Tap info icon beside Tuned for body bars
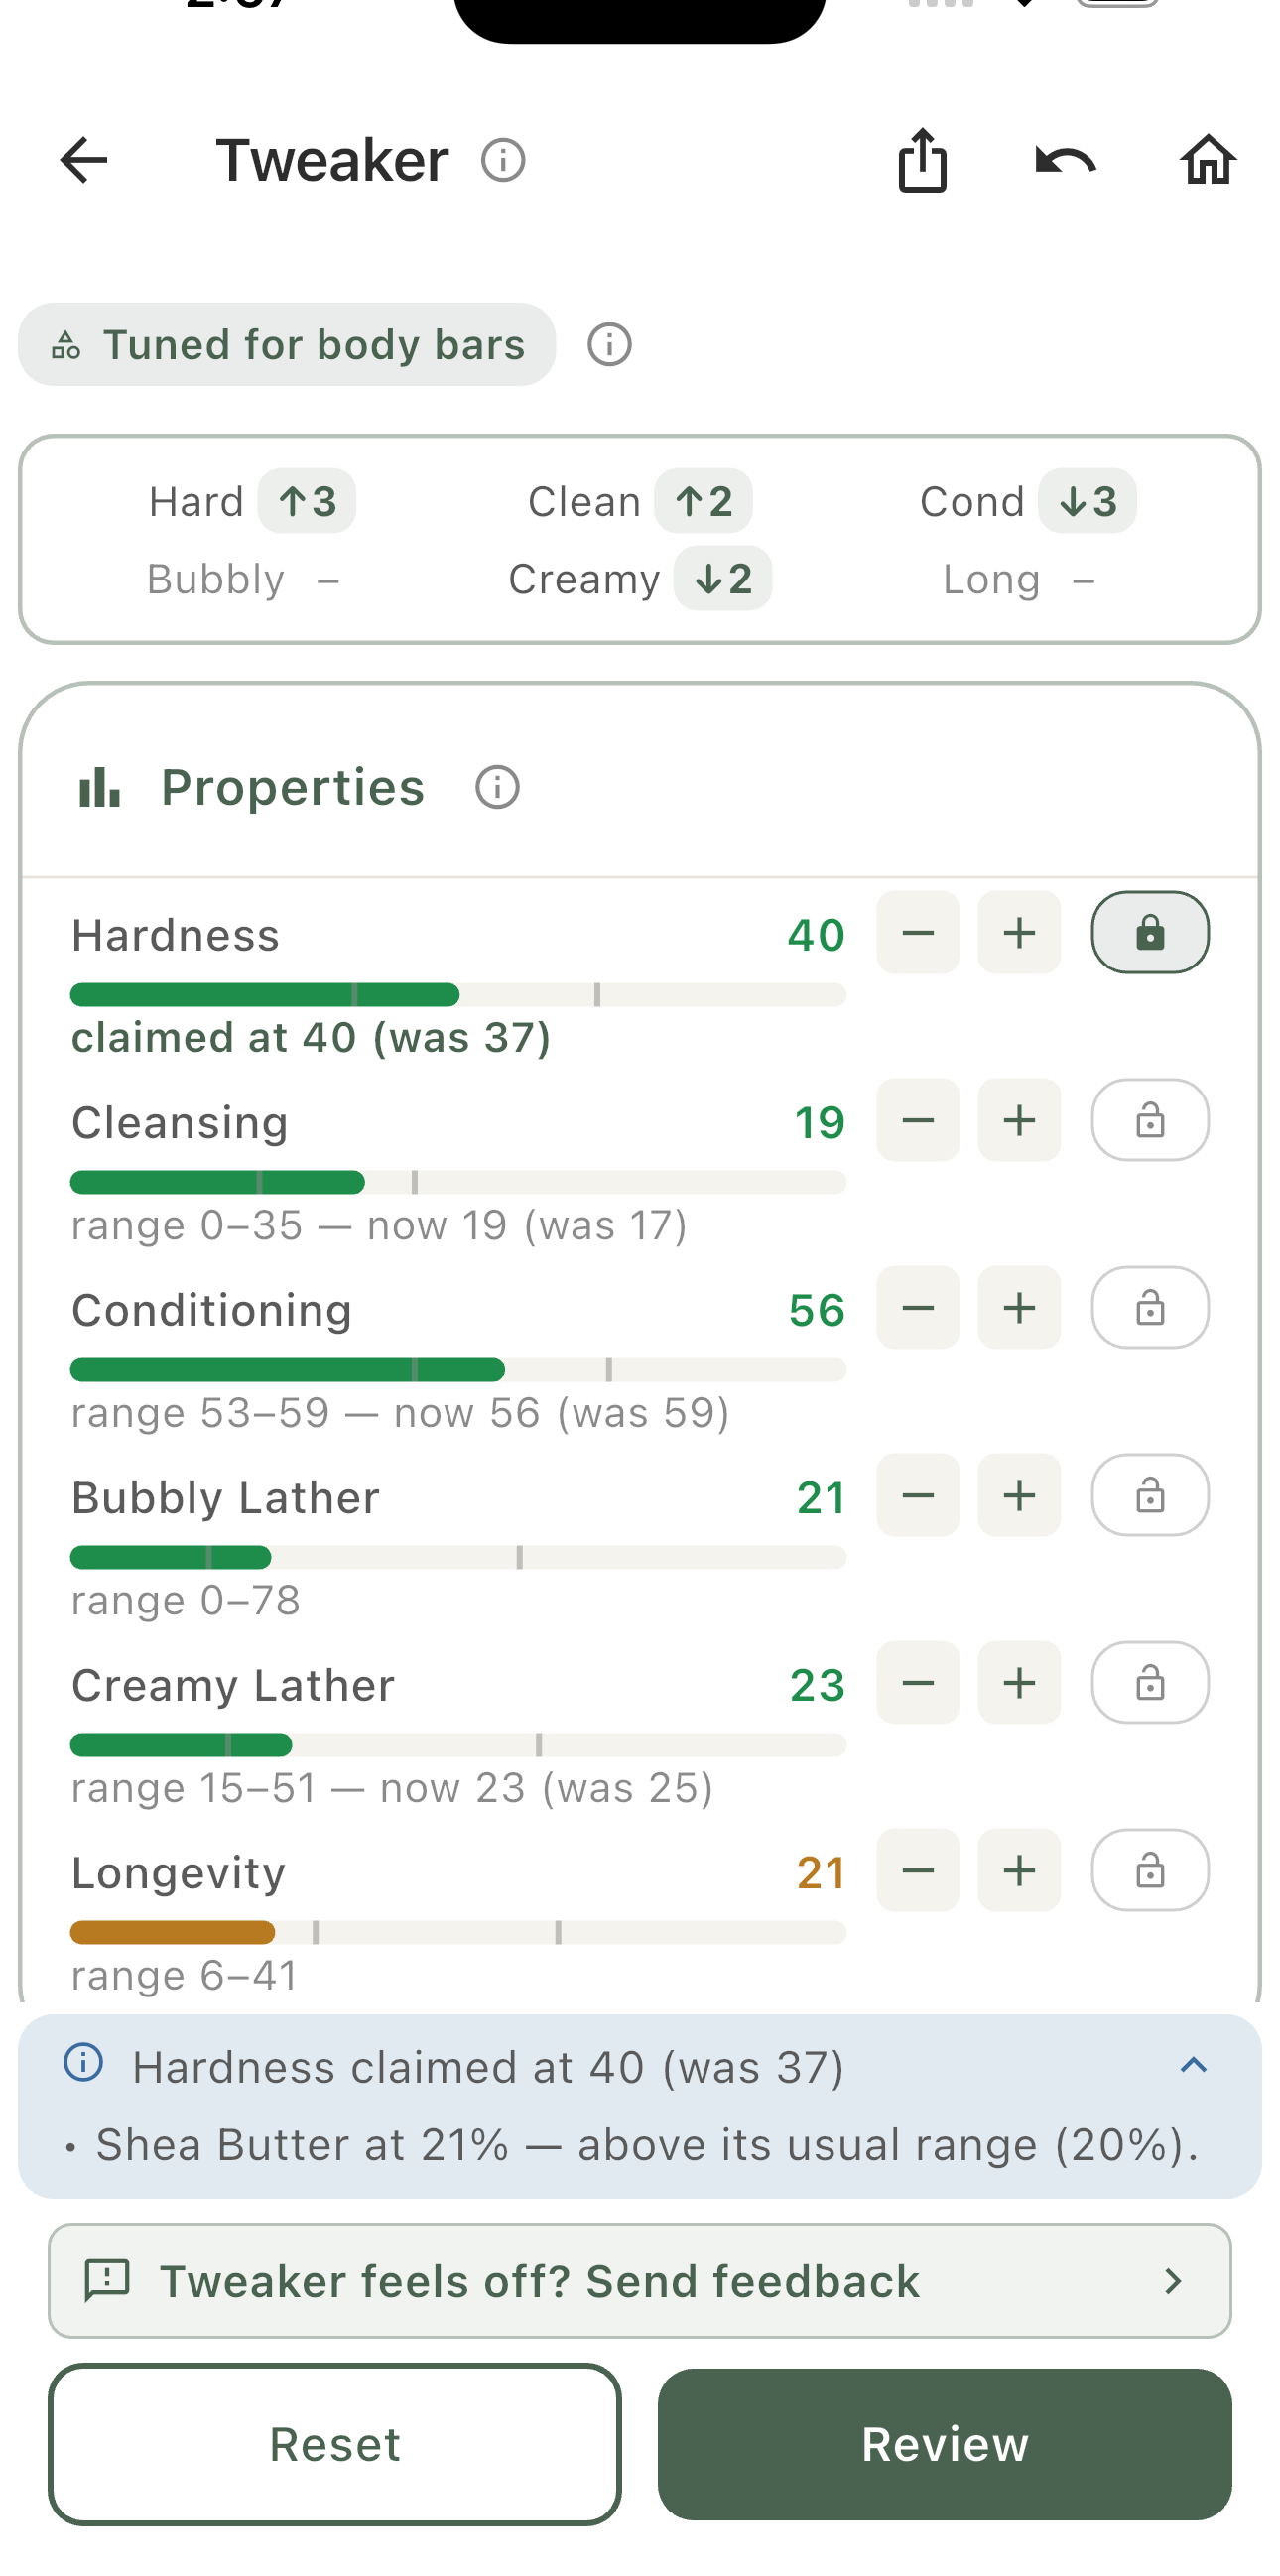 609,345
